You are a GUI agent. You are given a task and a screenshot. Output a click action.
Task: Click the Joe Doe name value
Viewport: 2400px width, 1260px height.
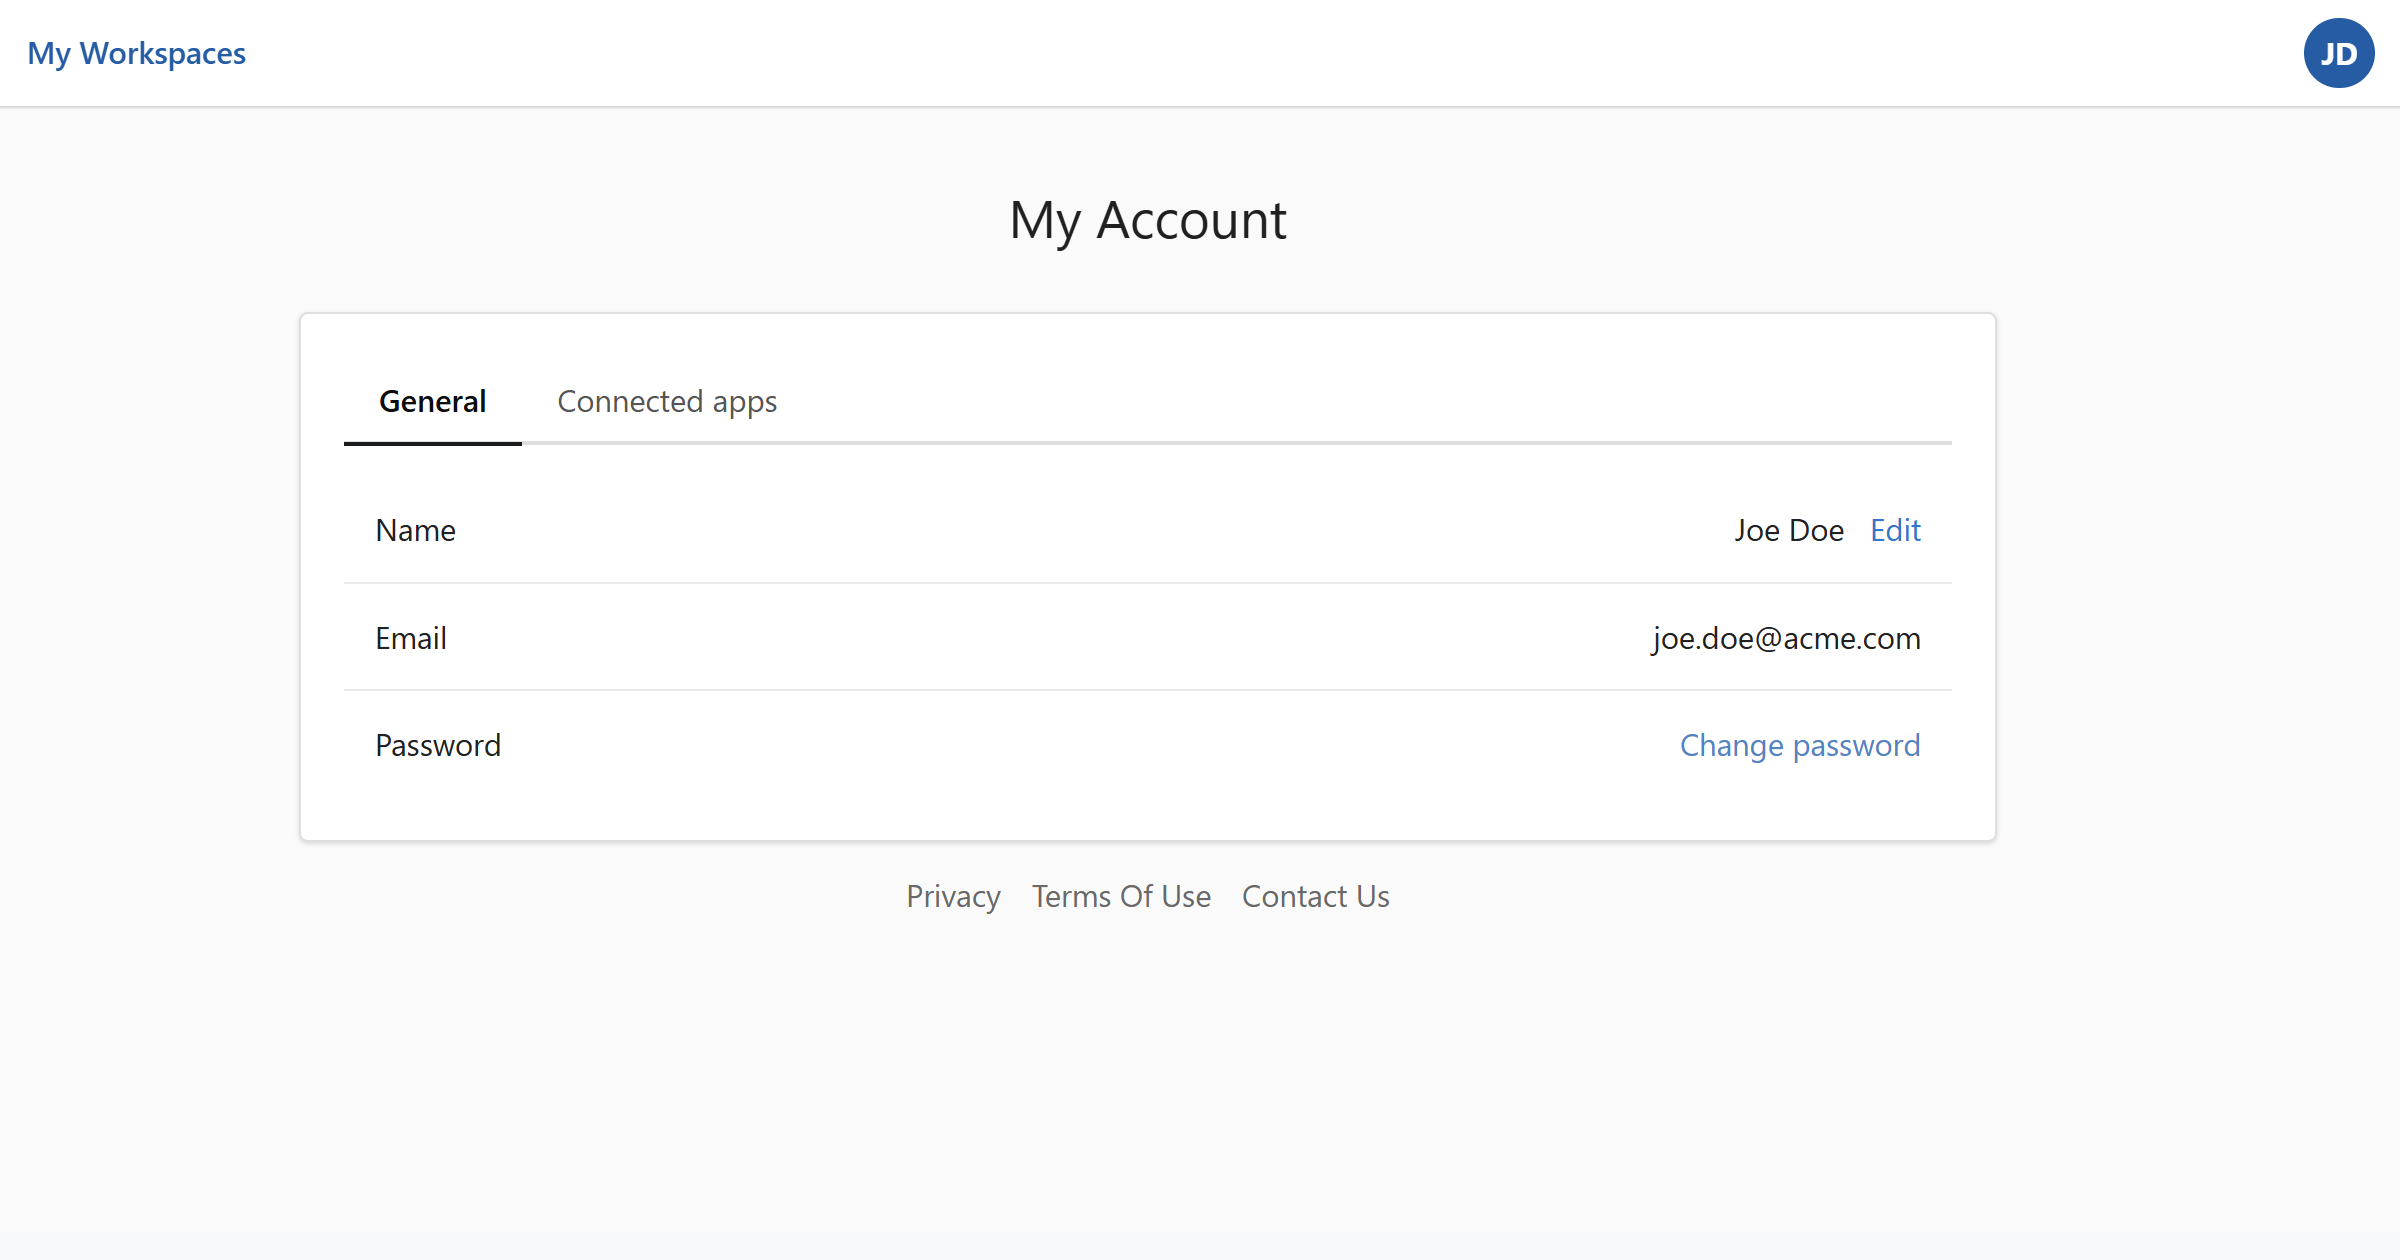click(x=1789, y=530)
